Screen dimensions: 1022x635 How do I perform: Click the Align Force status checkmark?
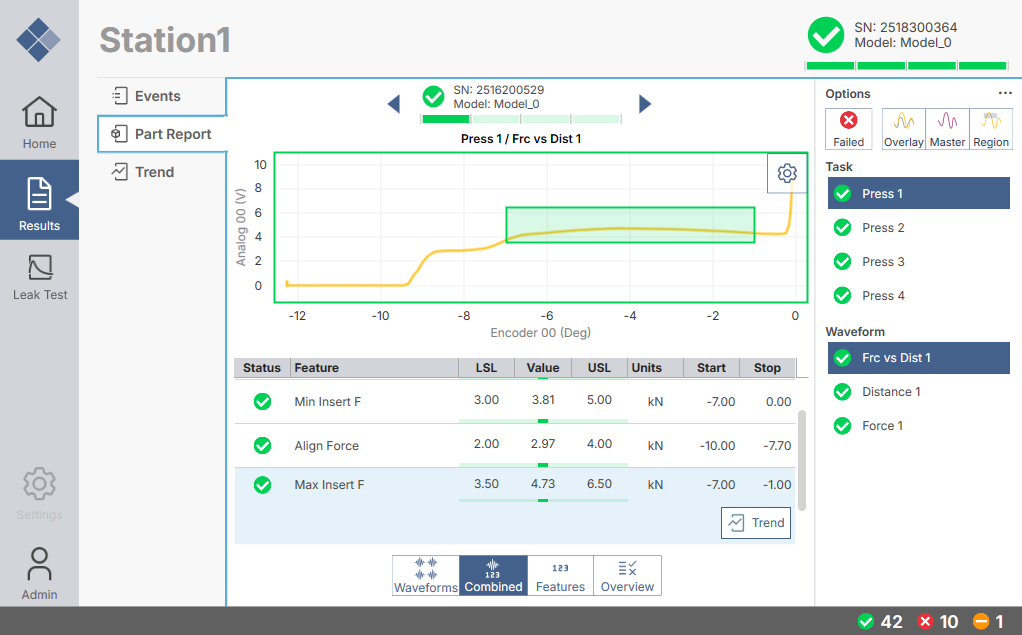[263, 445]
